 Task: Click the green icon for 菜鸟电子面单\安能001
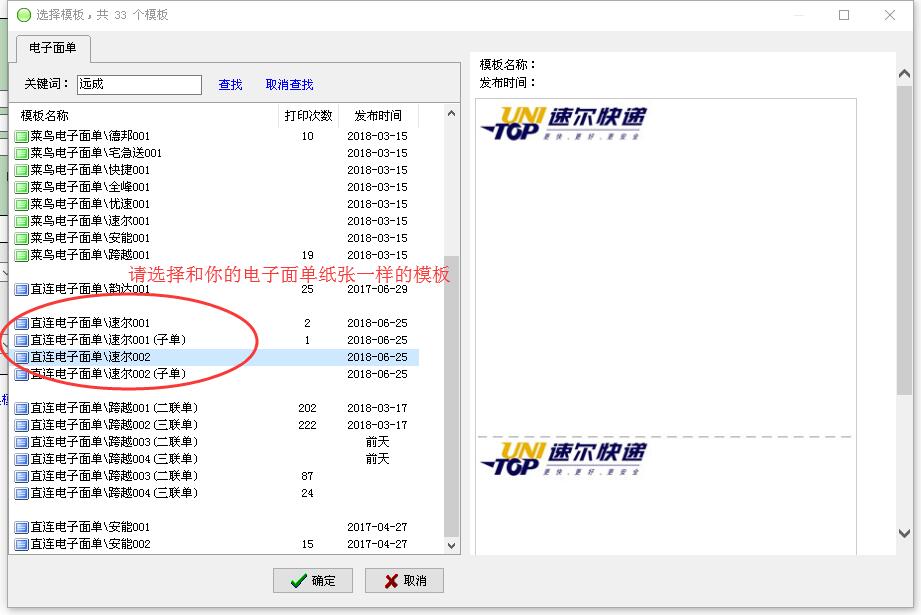pos(22,238)
